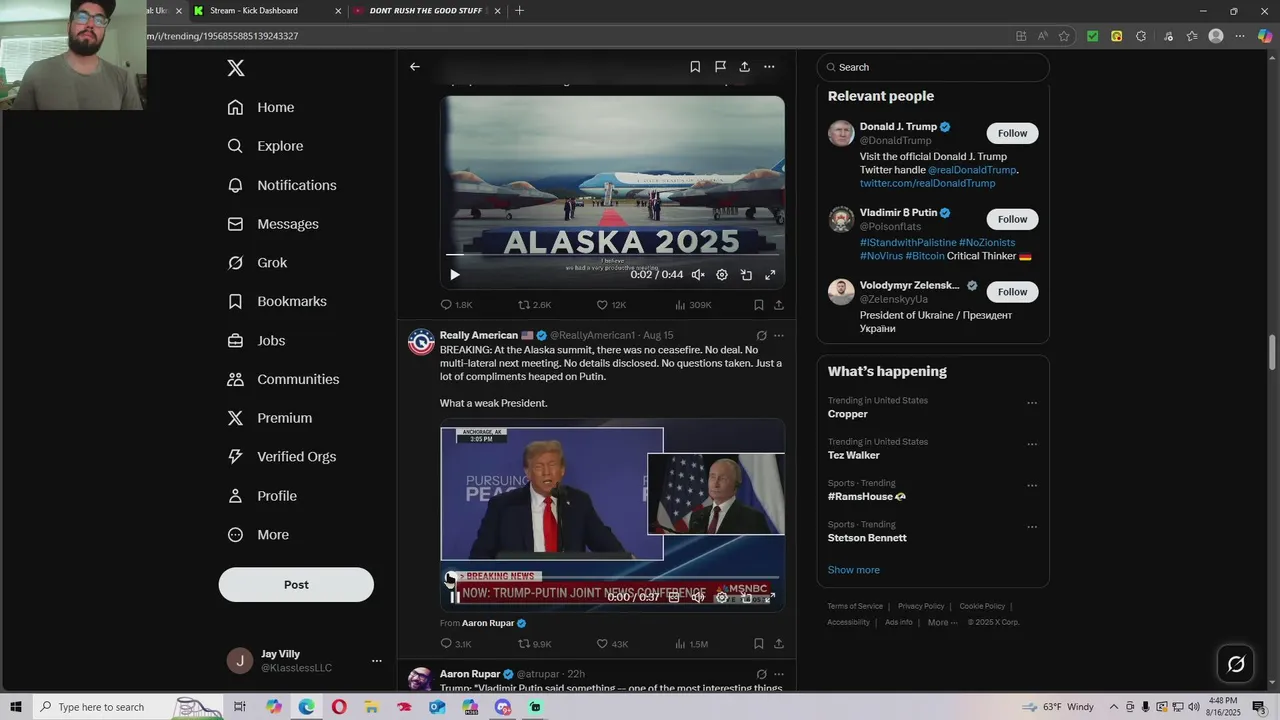Follow Donald J. Trump
The height and width of the screenshot is (720, 1280).
(1012, 133)
